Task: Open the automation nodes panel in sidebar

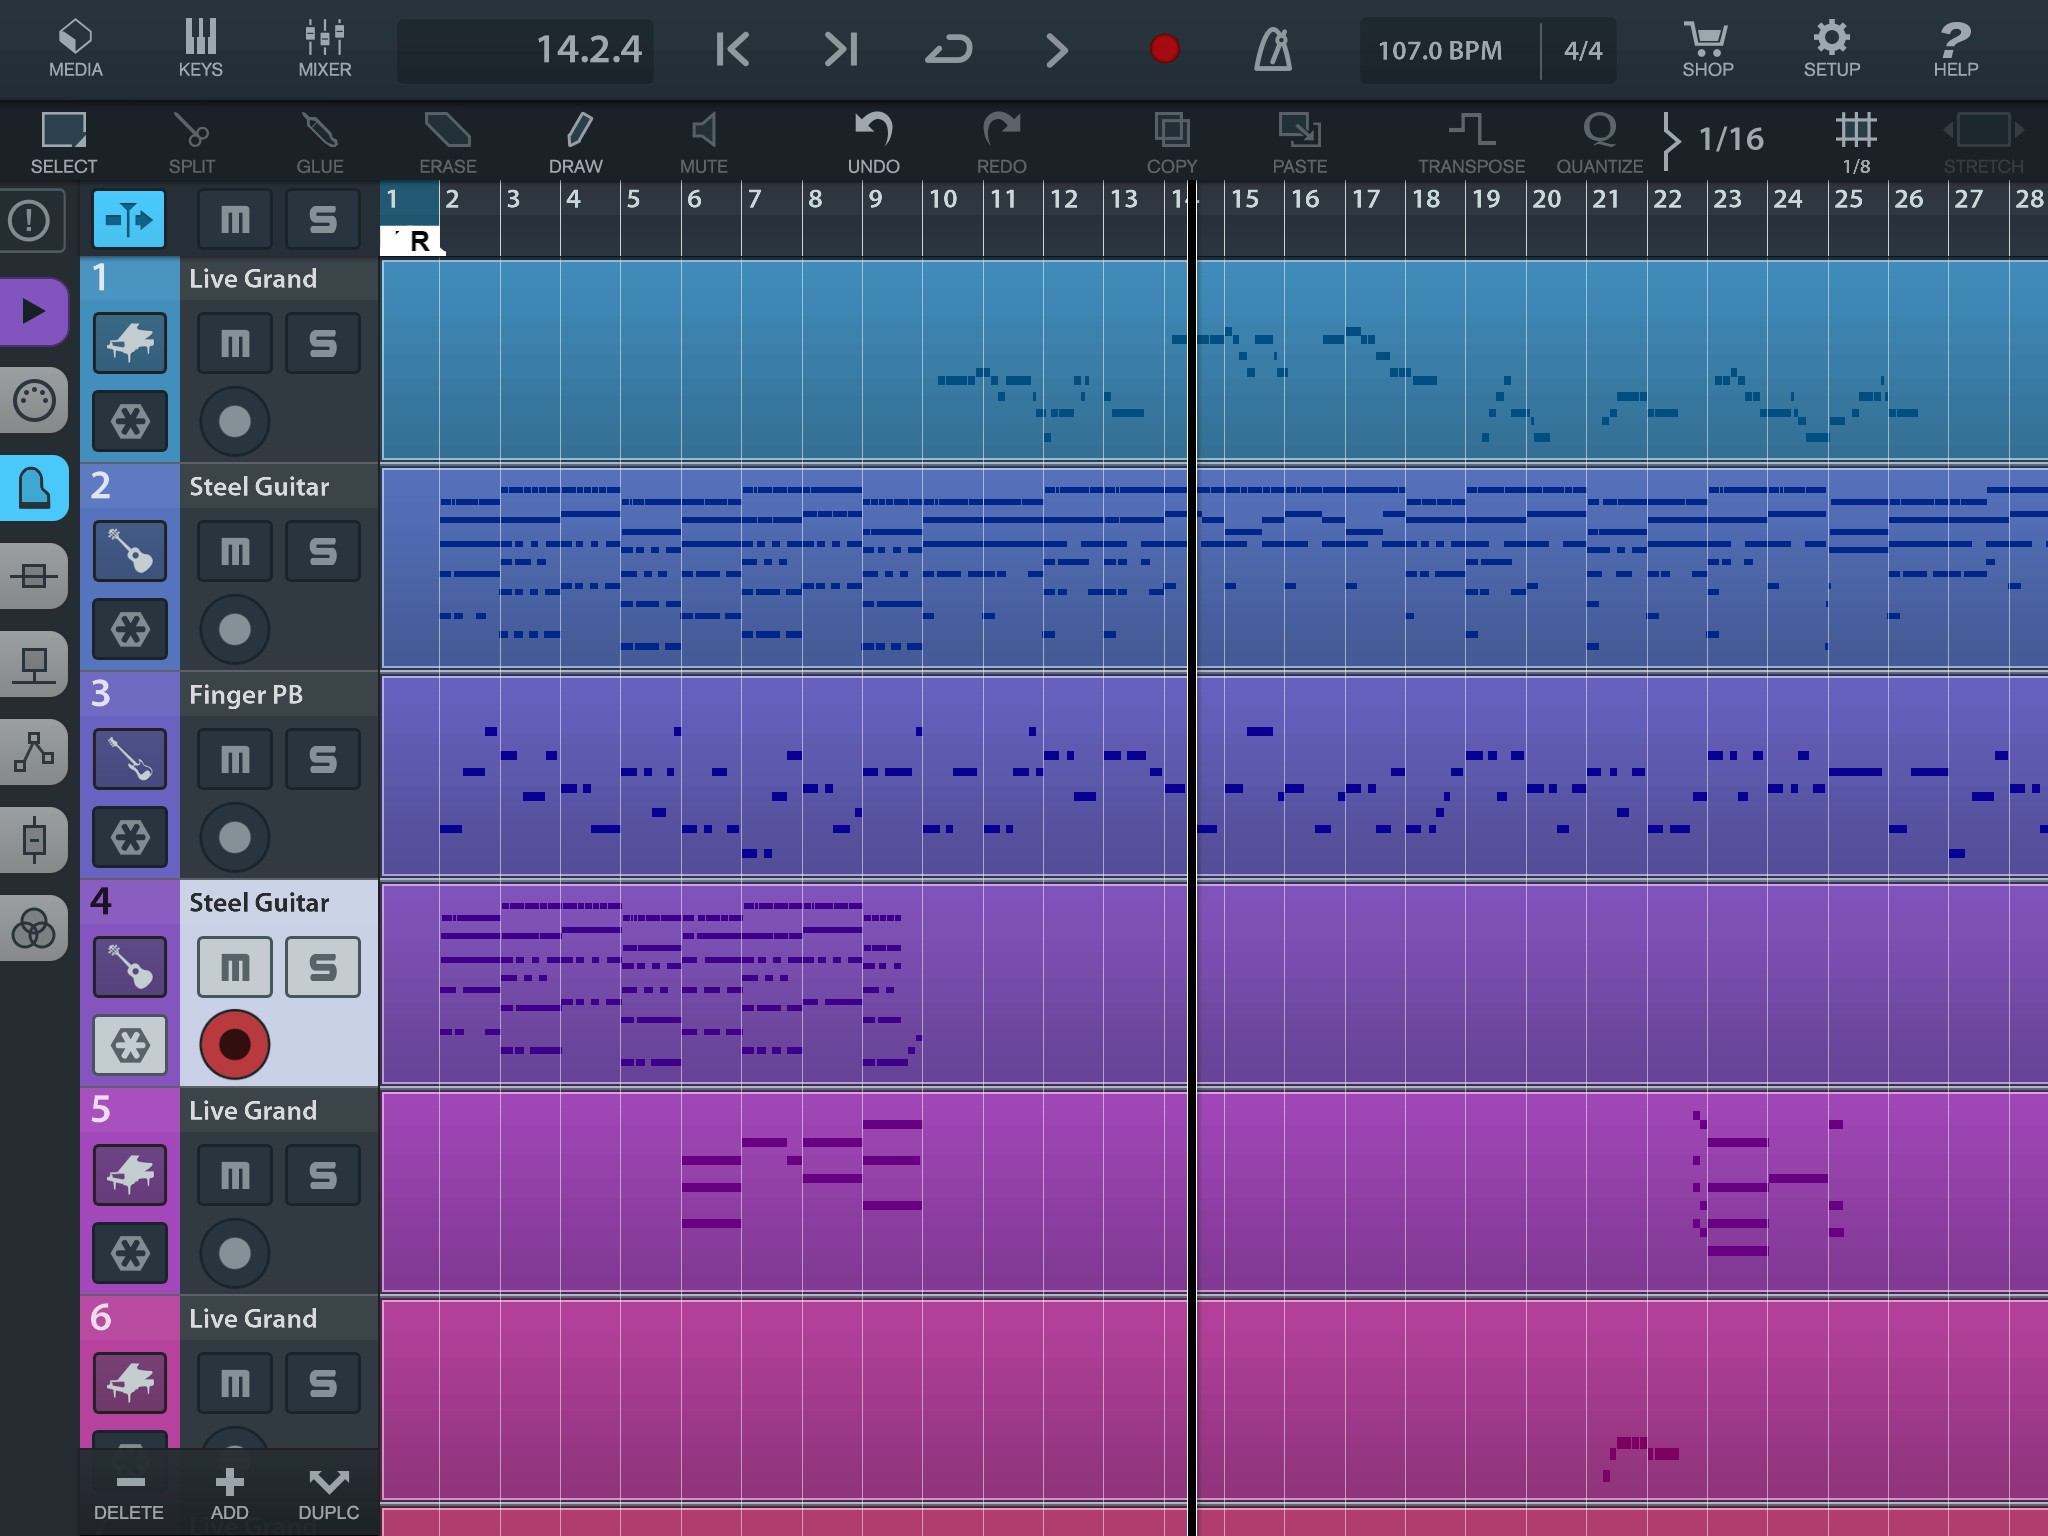Action: [x=33, y=752]
